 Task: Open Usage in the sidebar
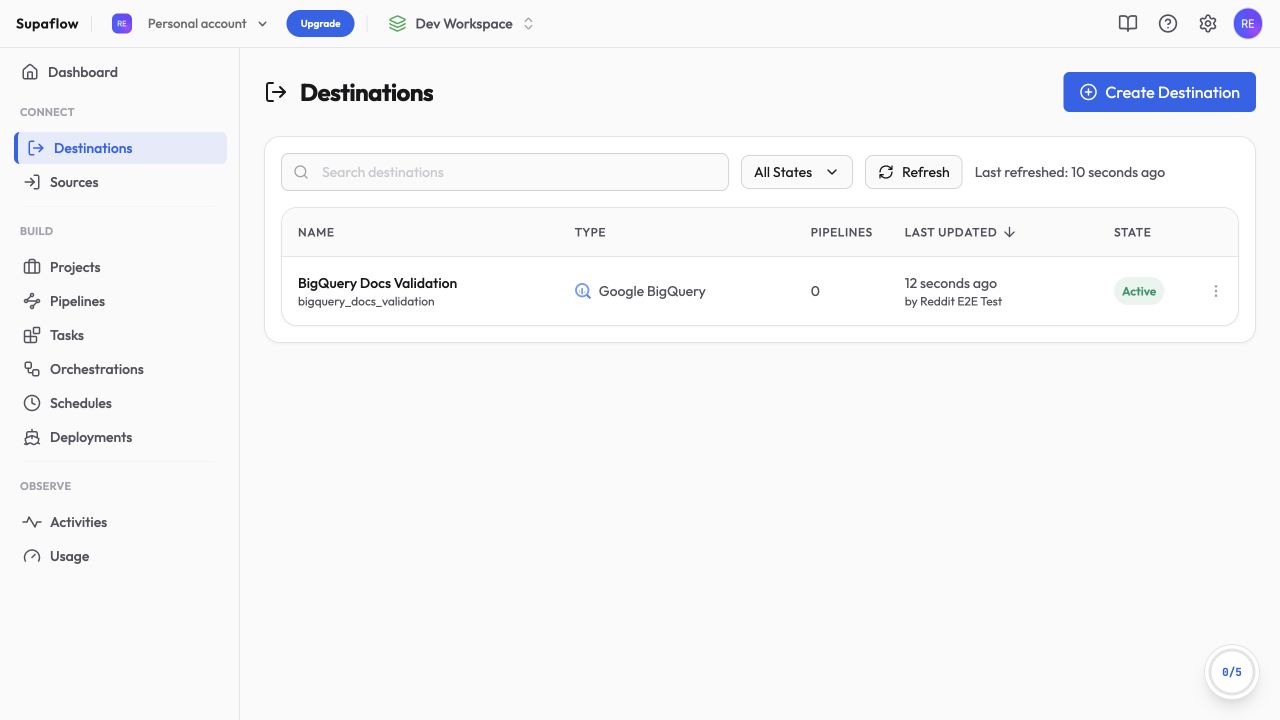coord(121,556)
